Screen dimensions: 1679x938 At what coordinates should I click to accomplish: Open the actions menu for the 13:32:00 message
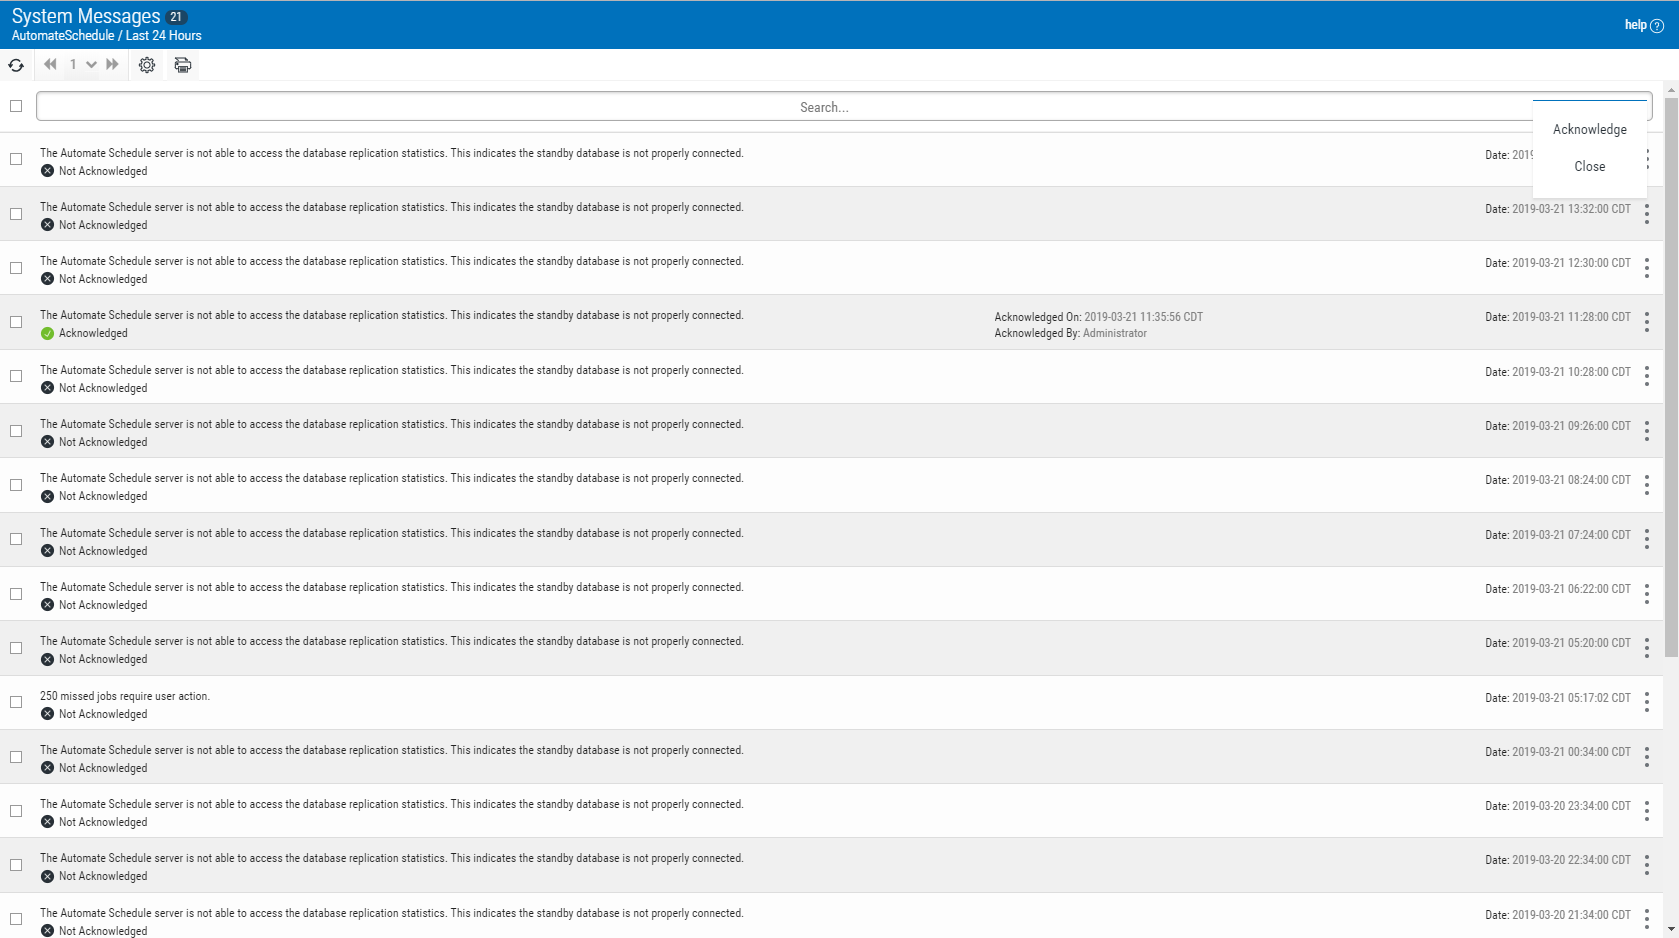1646,214
